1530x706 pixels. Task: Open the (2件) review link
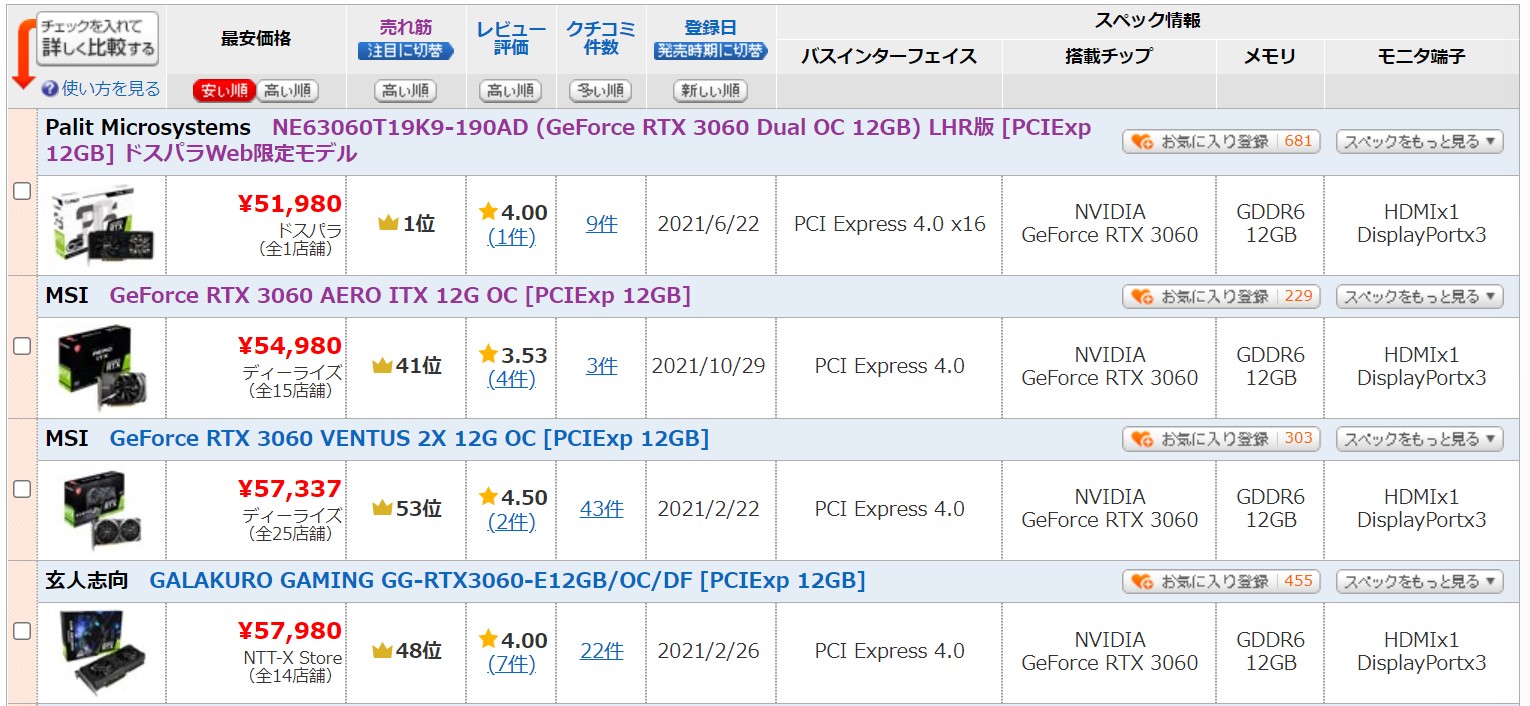pyautogui.click(x=512, y=522)
